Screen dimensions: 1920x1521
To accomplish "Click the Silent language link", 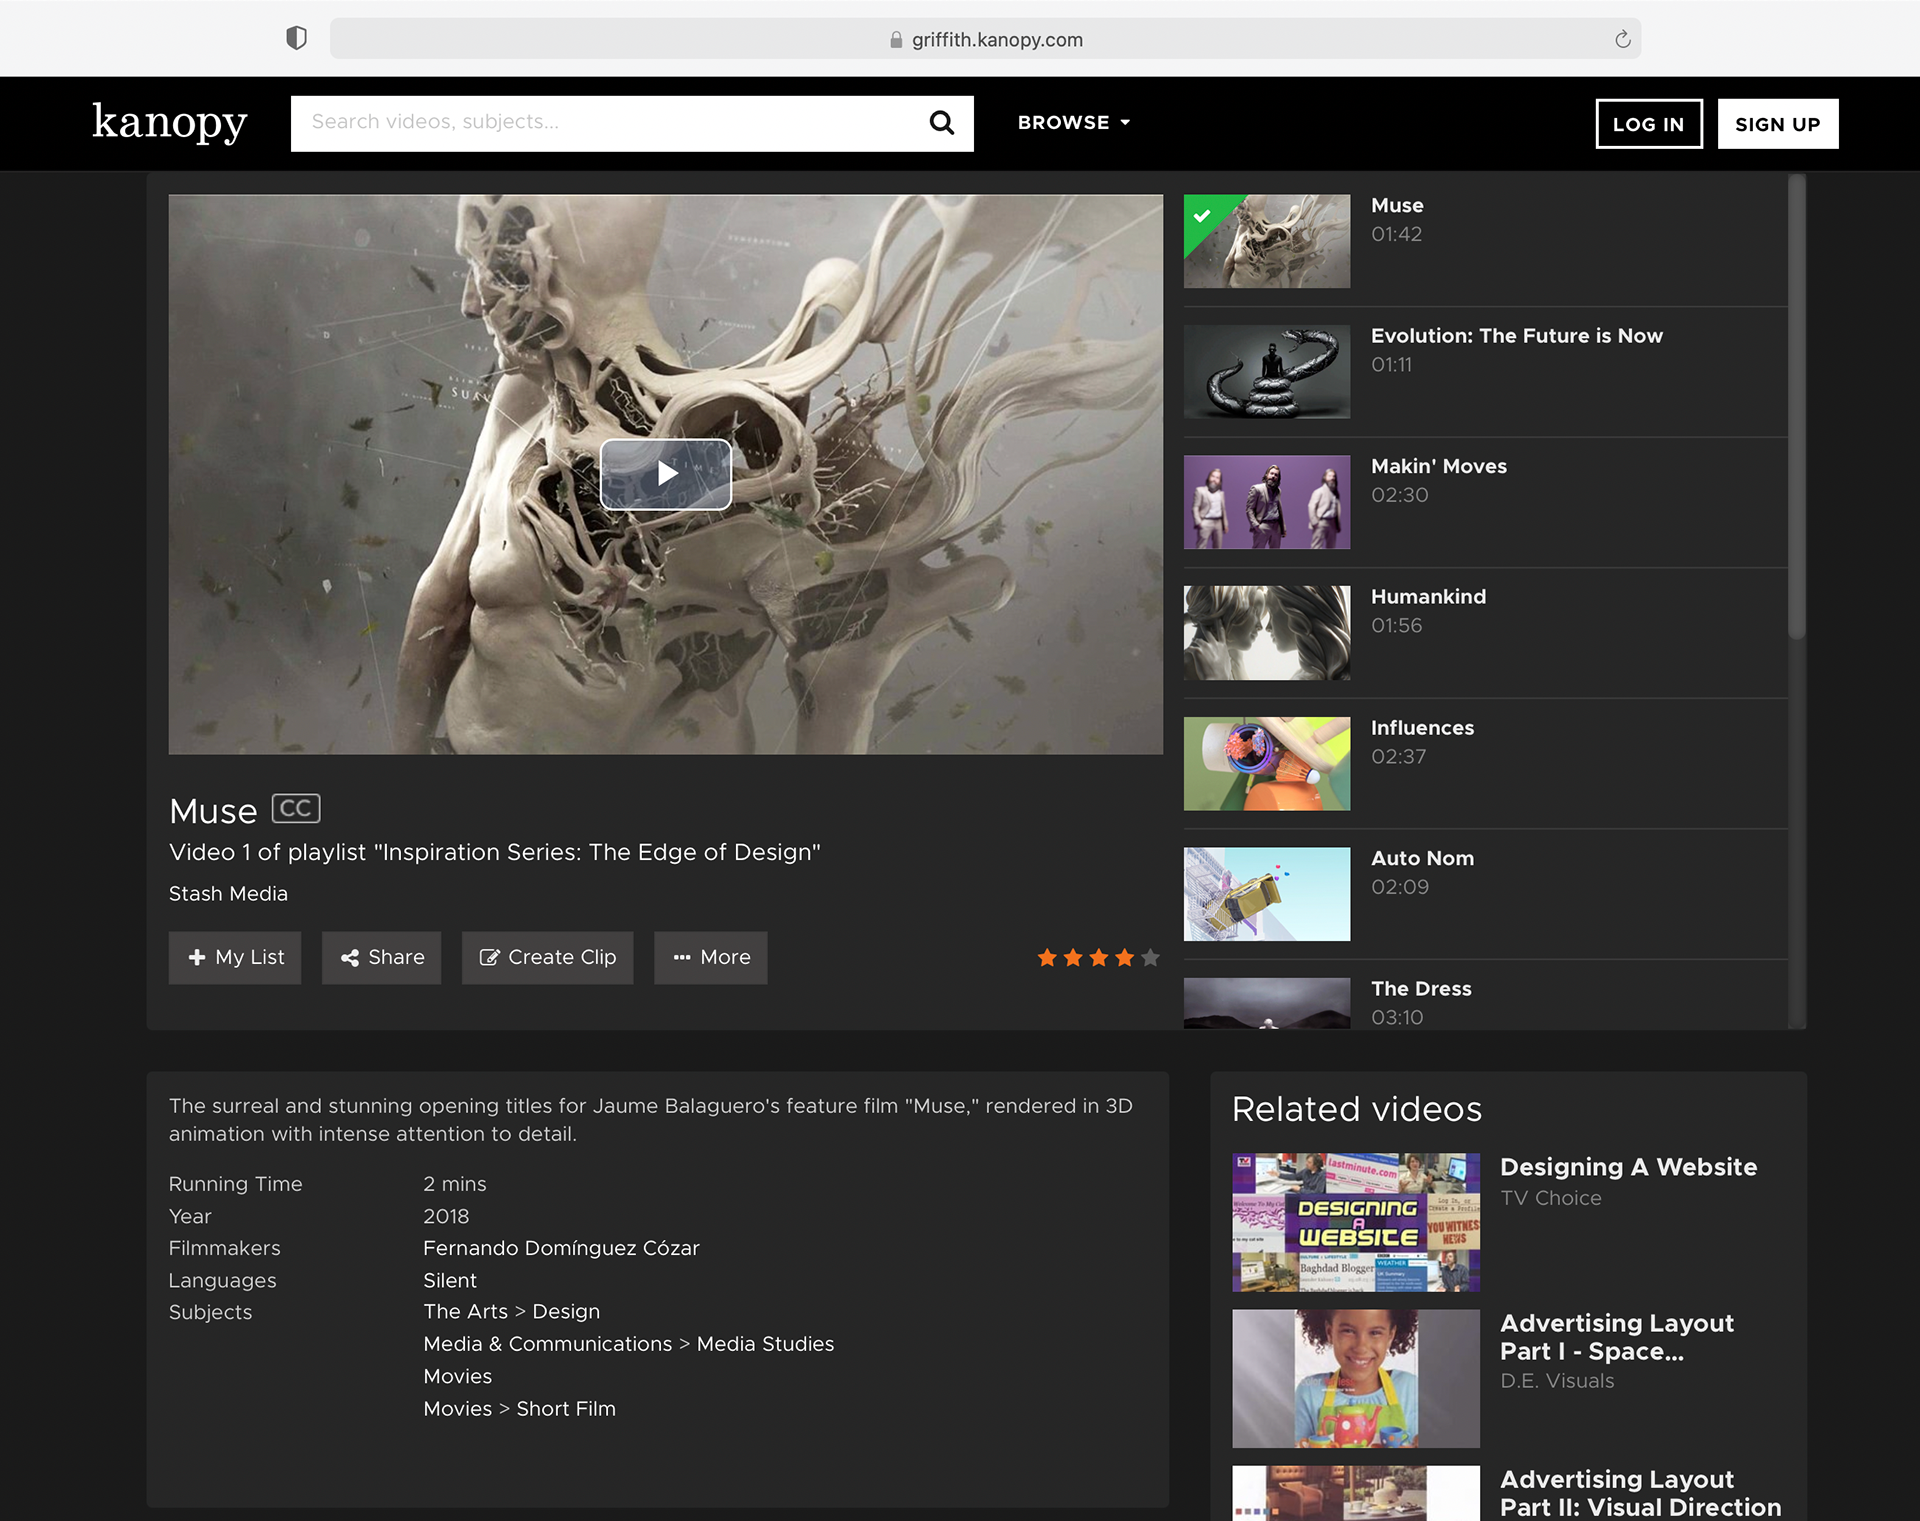I will (x=450, y=1280).
